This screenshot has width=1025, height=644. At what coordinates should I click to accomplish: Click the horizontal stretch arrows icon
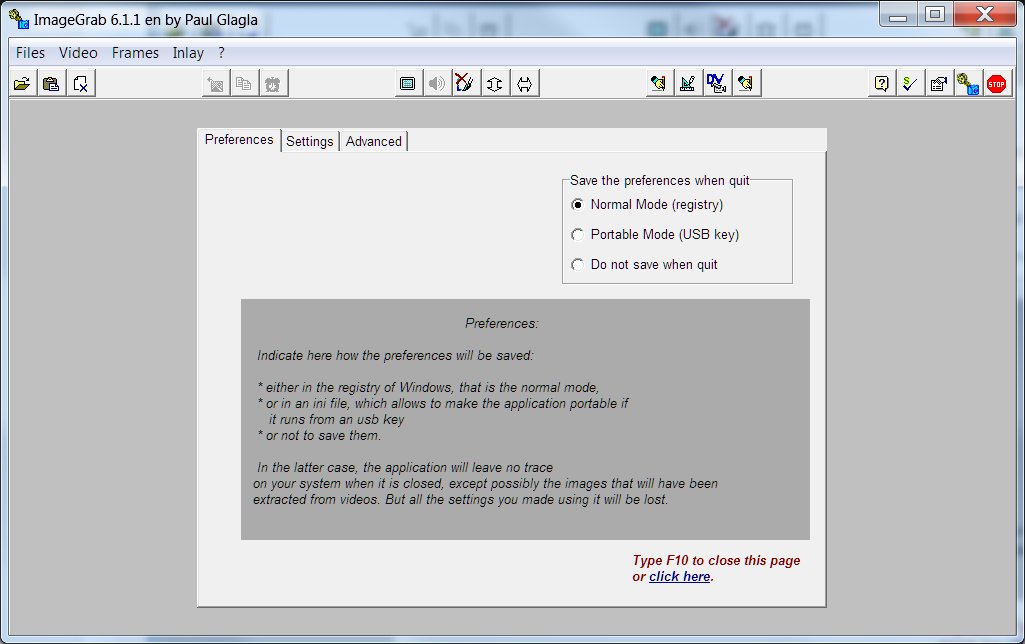pos(523,84)
